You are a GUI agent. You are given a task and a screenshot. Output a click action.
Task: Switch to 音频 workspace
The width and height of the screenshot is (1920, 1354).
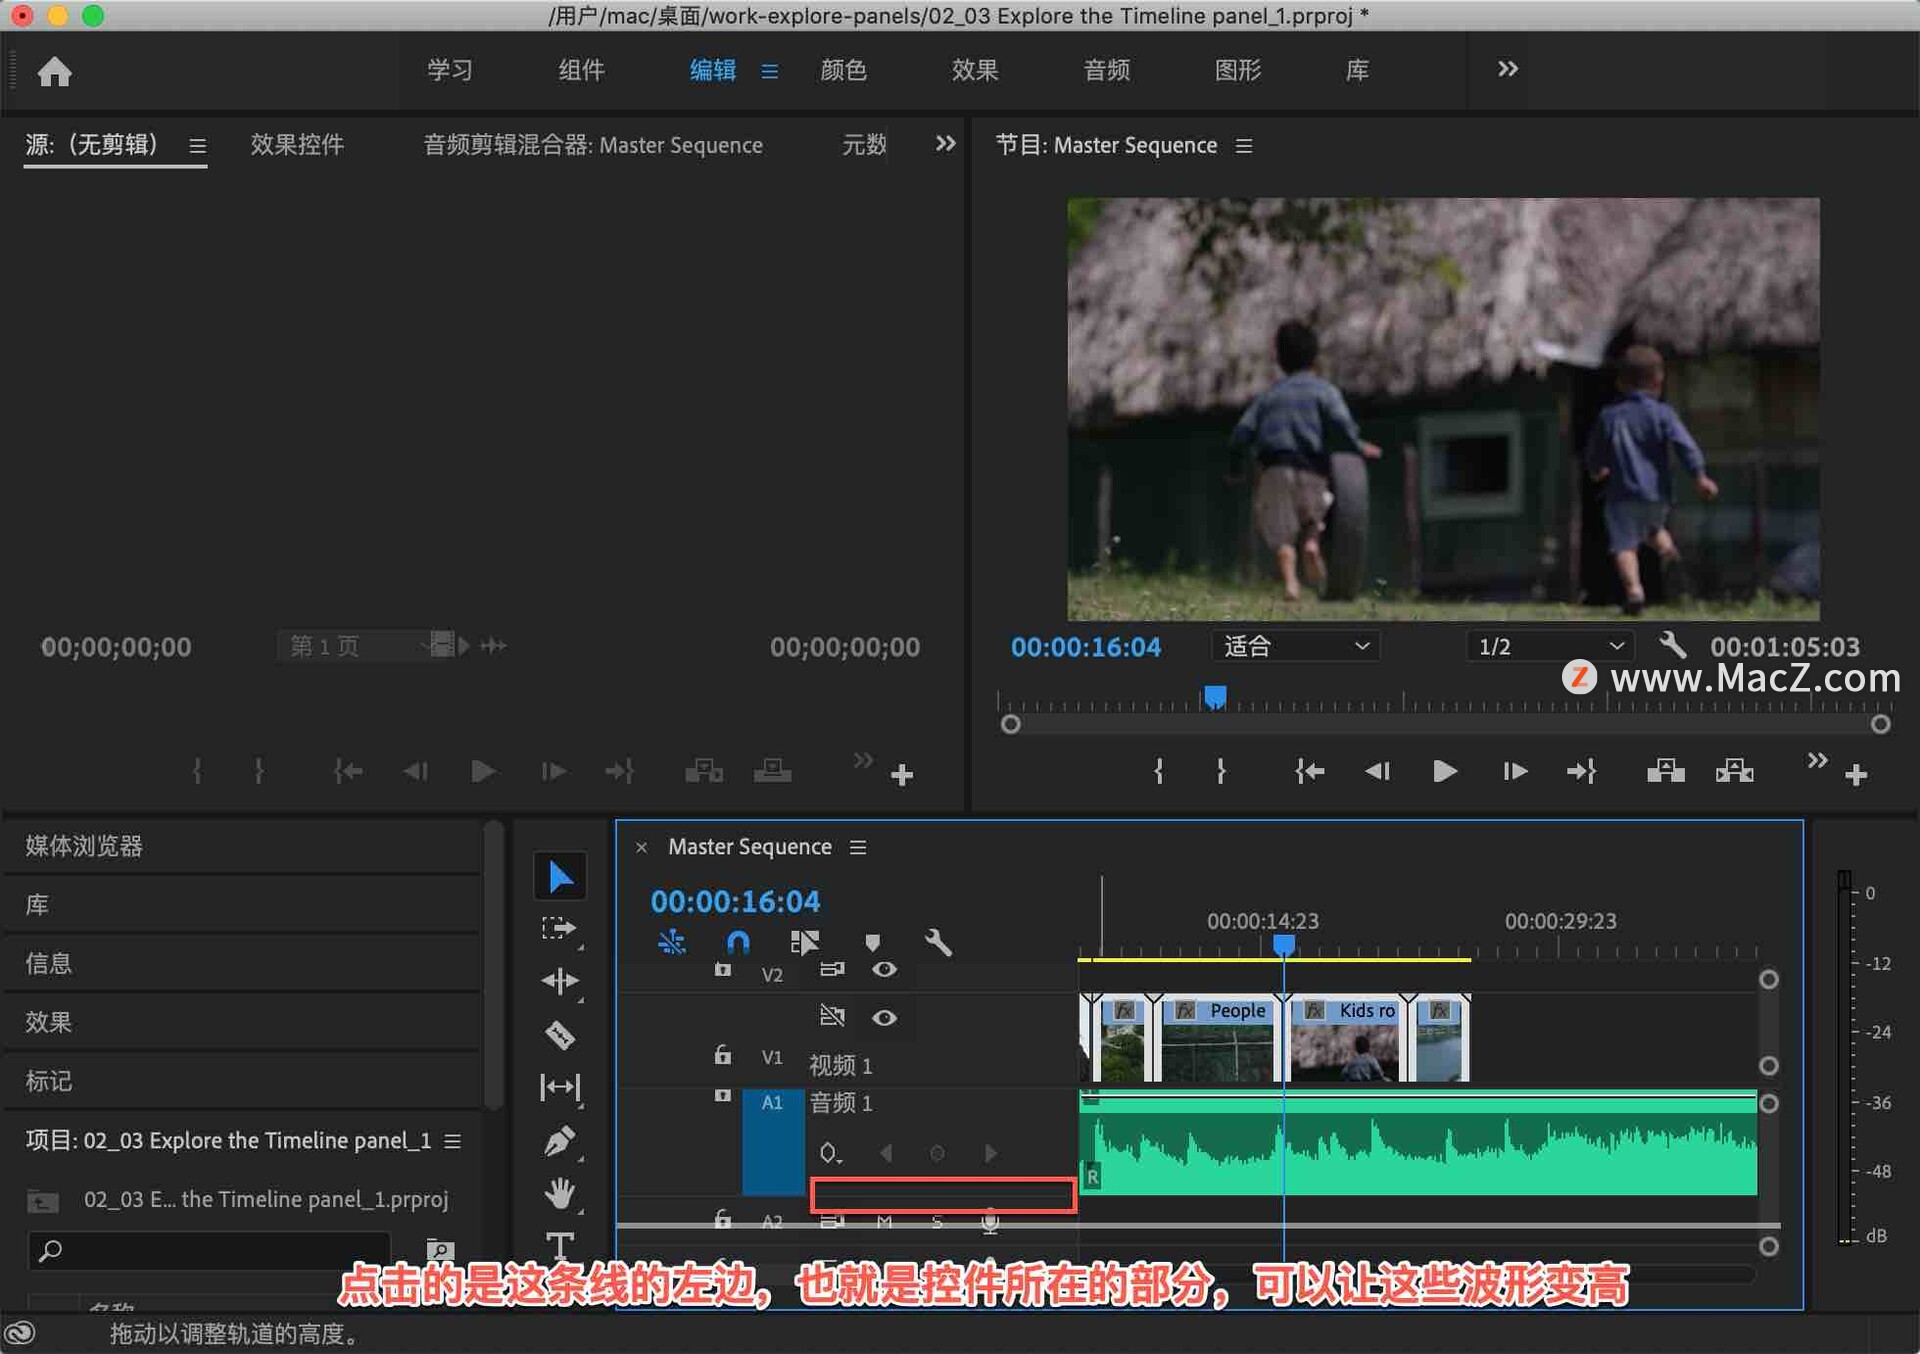pos(1106,70)
